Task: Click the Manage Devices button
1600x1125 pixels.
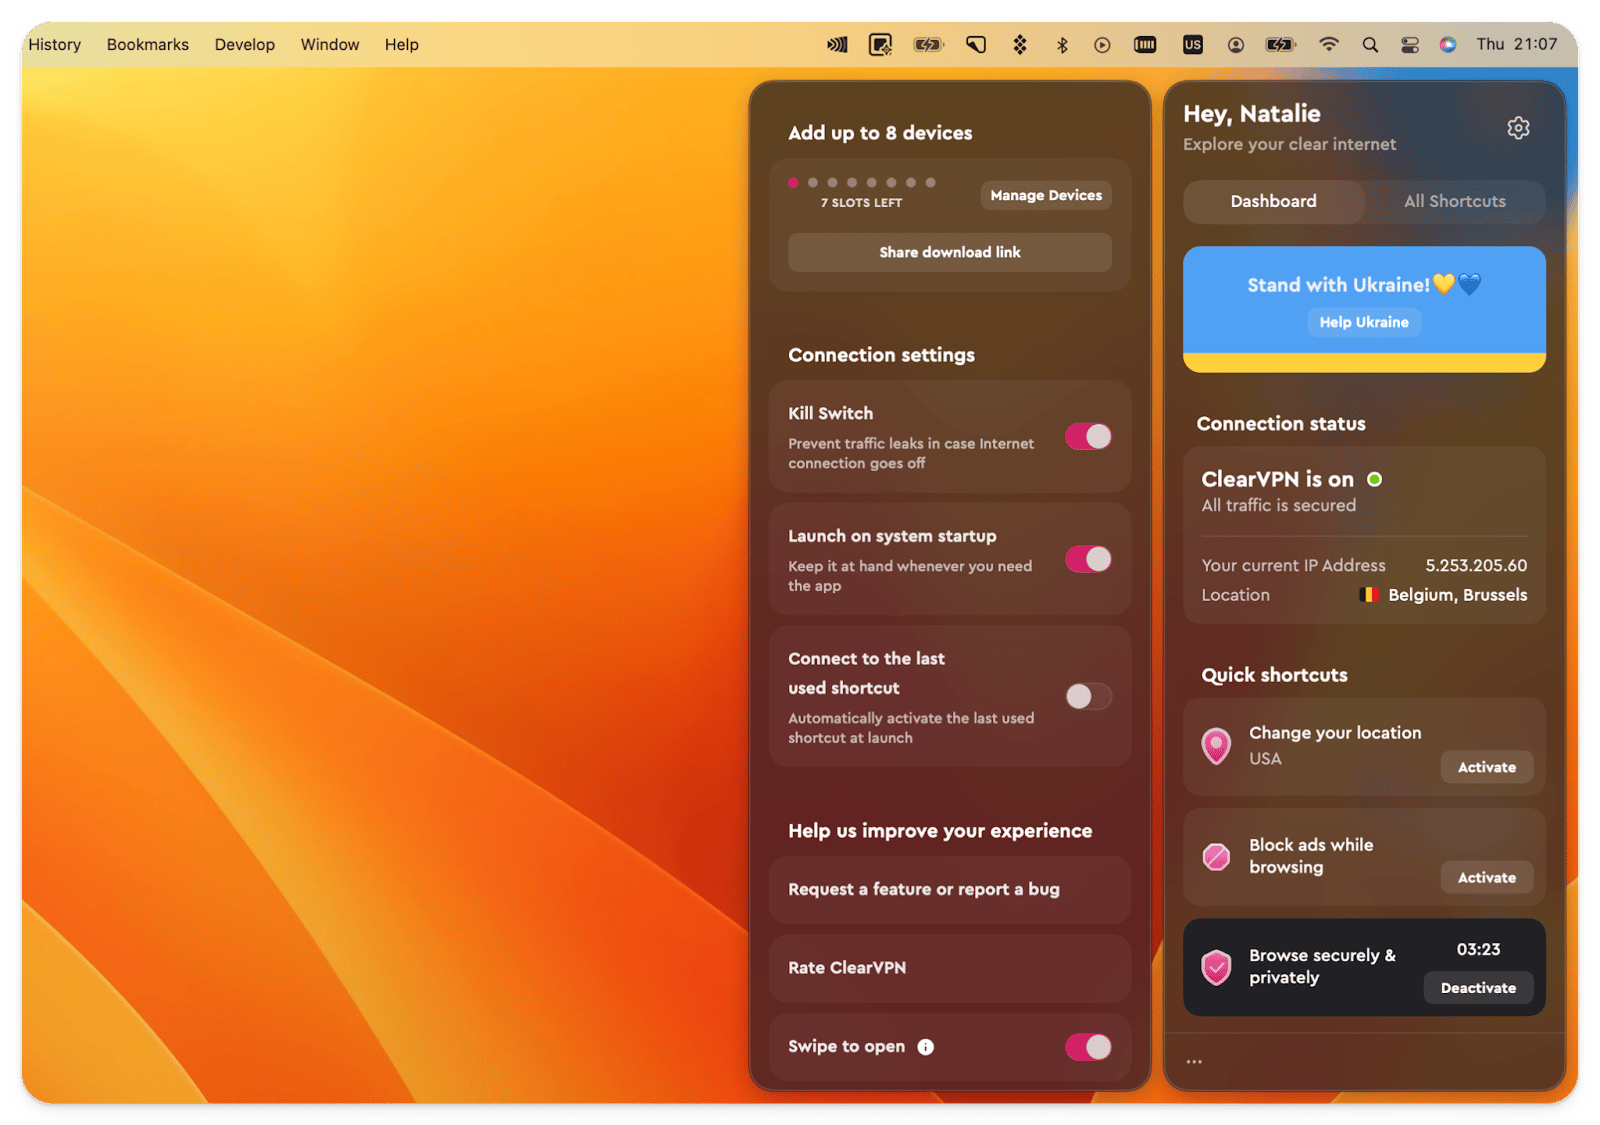Action: 1046,195
